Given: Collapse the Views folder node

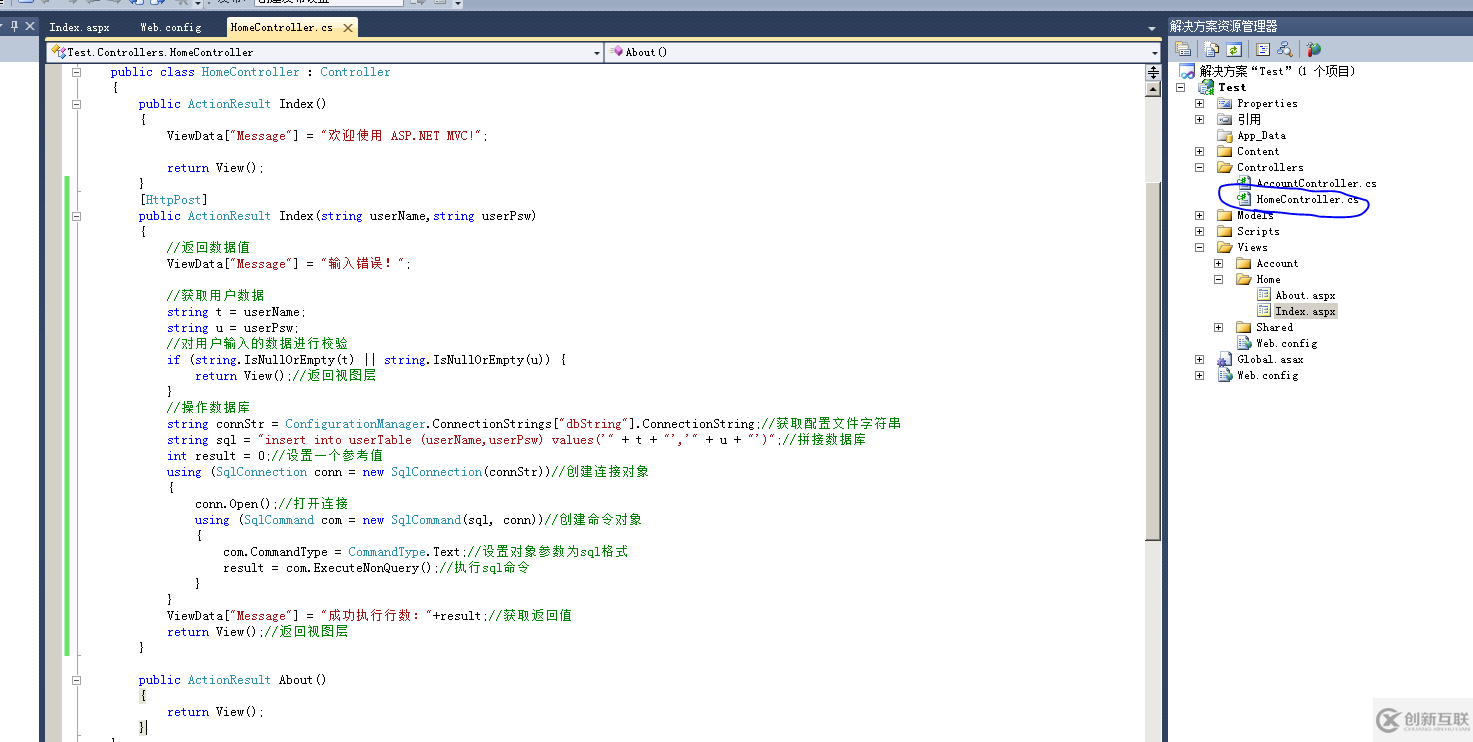Looking at the screenshot, I should [x=1199, y=247].
